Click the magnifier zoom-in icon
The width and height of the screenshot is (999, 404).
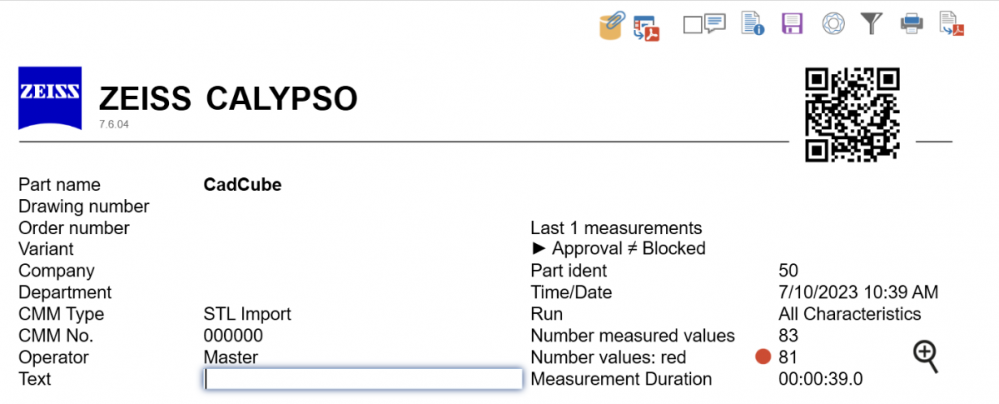pos(925,355)
